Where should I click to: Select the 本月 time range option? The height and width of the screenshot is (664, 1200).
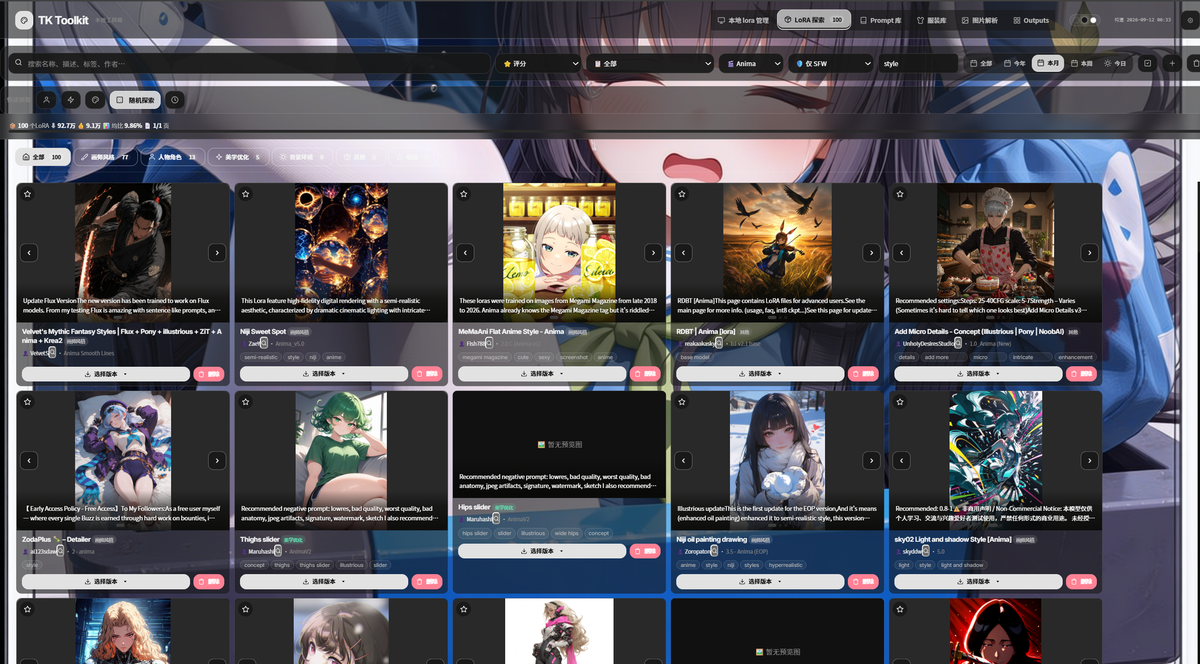pos(1047,63)
